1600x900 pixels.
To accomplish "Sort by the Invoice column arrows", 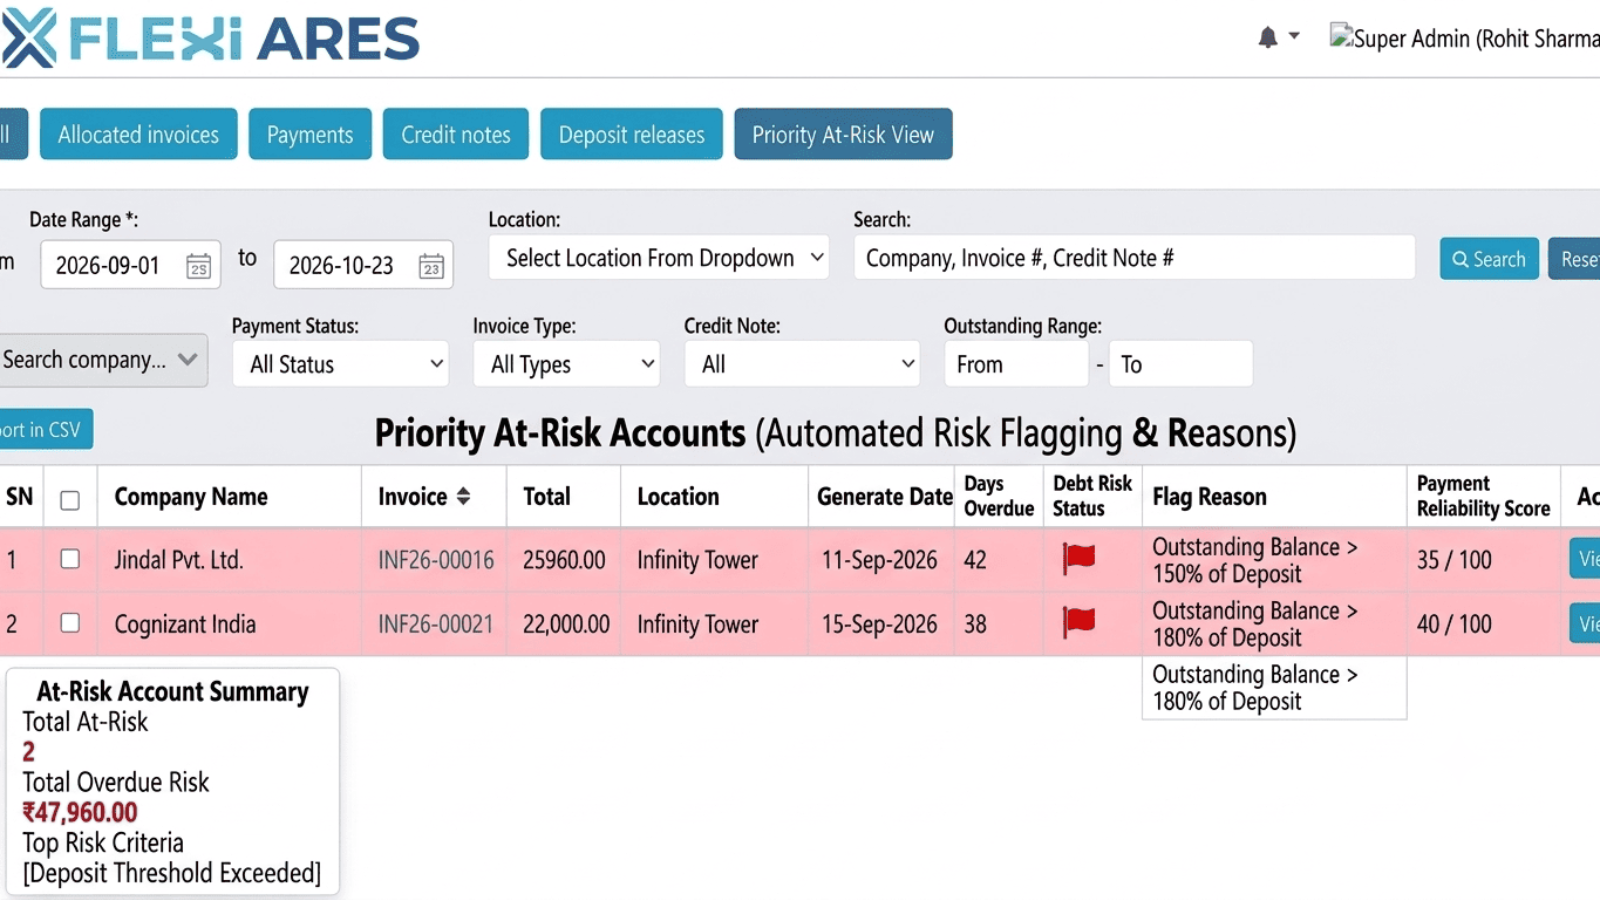I will pos(463,496).
